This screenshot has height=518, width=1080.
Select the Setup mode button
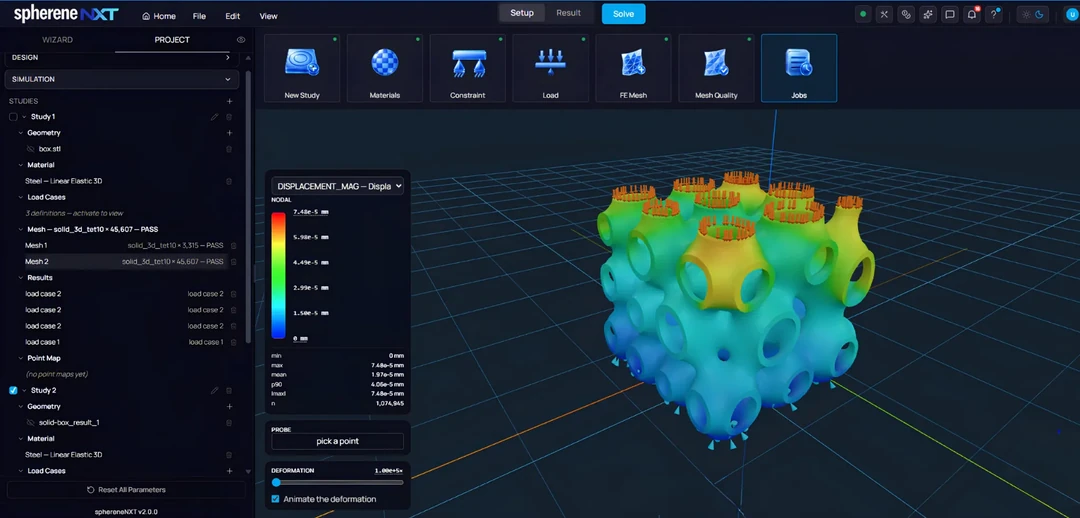pyautogui.click(x=522, y=13)
